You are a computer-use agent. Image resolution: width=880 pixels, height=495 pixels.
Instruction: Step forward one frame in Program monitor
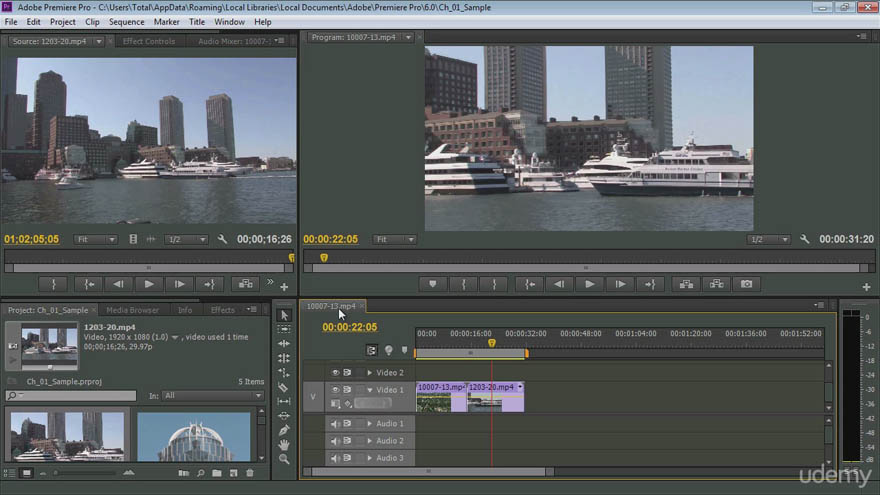620,284
